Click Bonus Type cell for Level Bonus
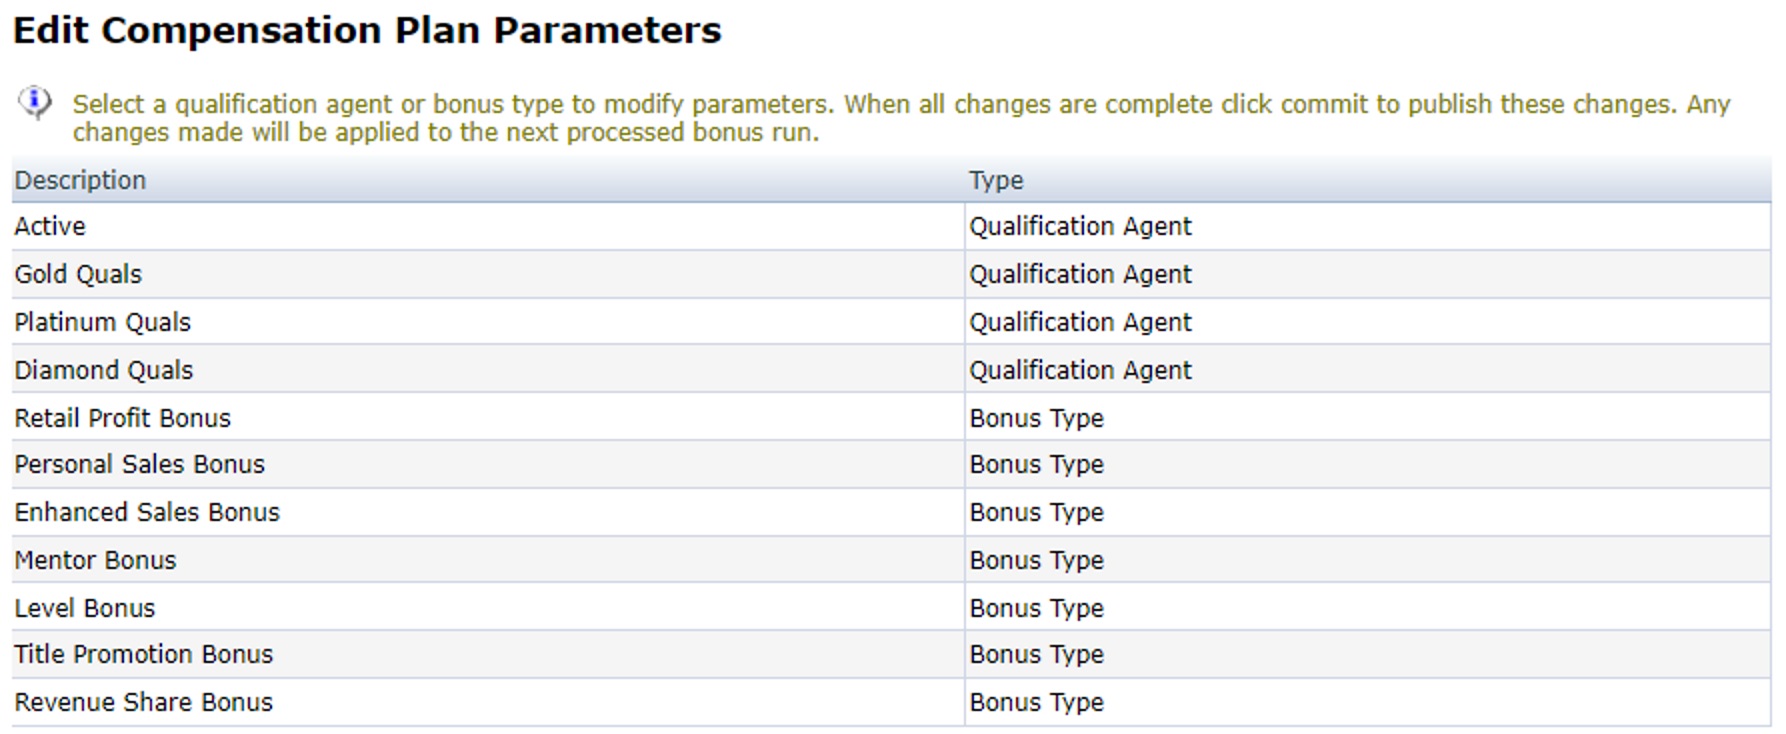Viewport: 1786px width, 734px height. click(1036, 609)
